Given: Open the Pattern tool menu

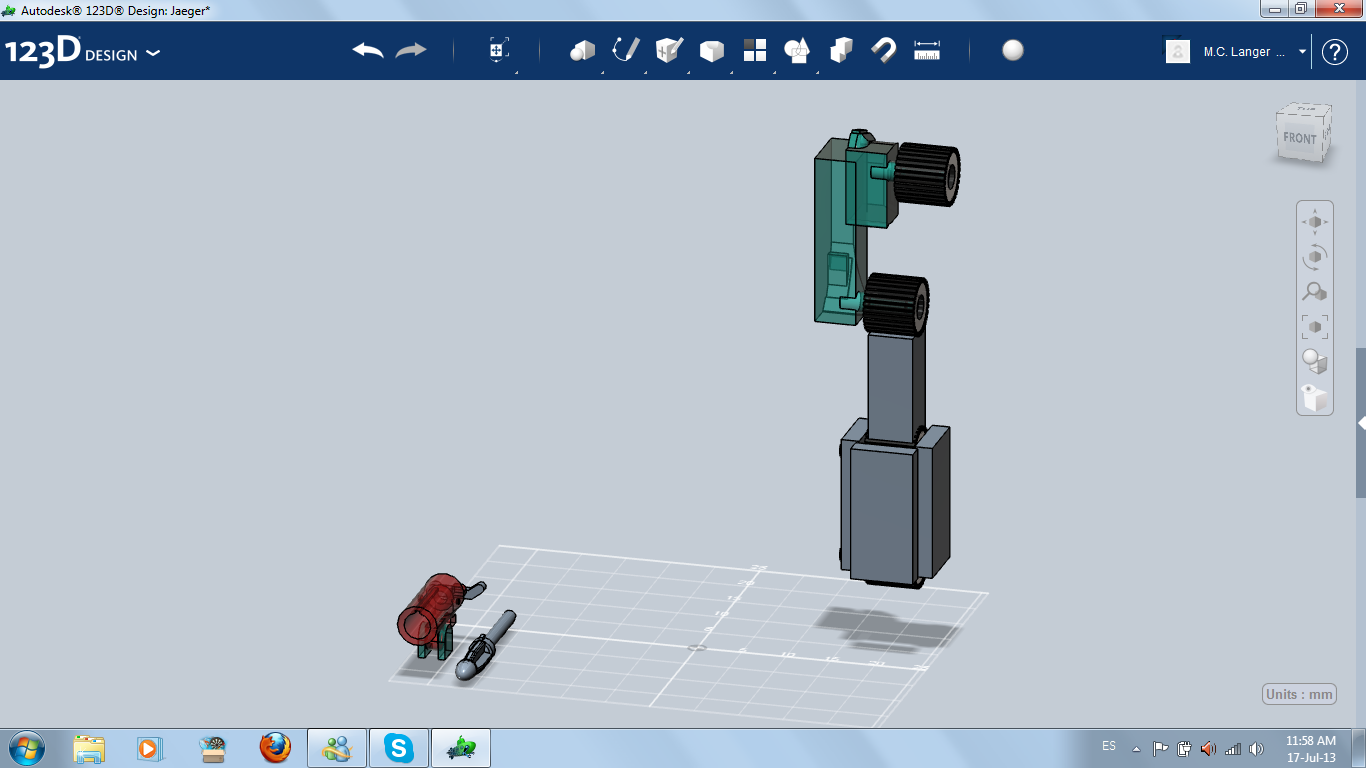Looking at the screenshot, I should click(x=755, y=50).
